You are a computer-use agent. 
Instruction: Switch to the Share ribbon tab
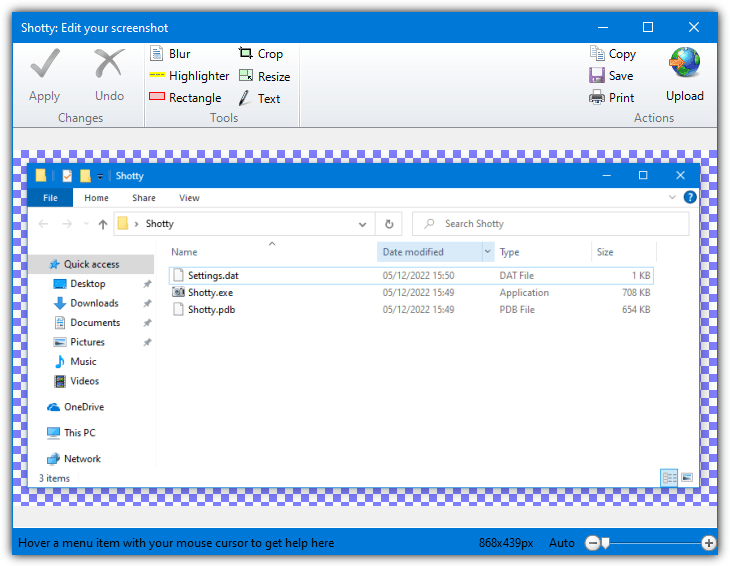coord(144,198)
